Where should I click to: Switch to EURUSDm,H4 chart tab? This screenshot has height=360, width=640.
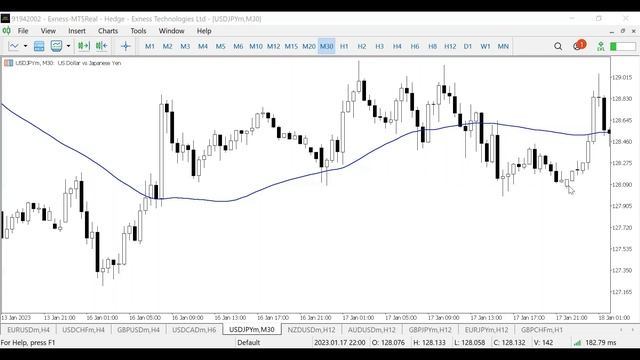[29, 329]
